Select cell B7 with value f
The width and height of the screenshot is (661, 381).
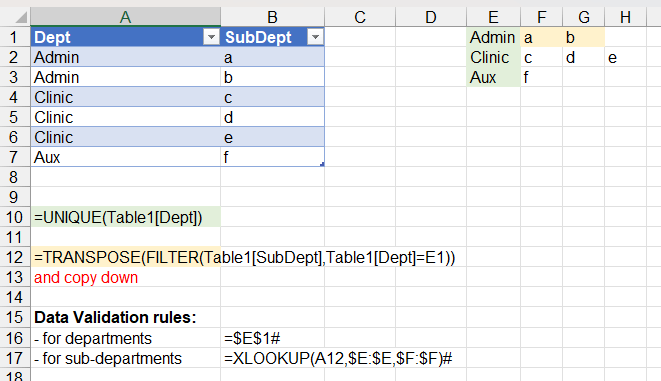[272, 157]
